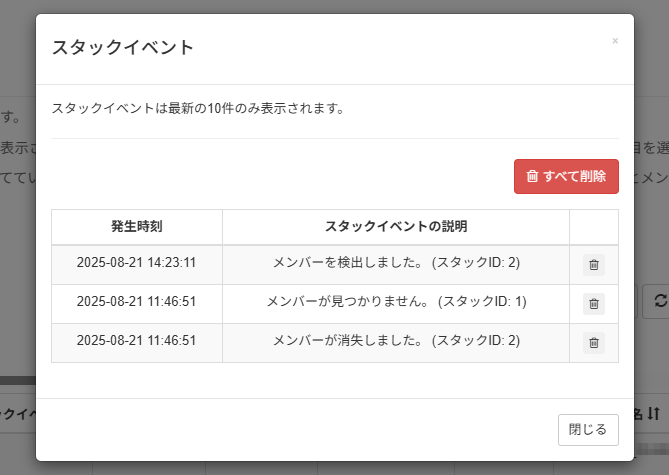Remove the メンバーが消失しました event via trash icon
Image resolution: width=669 pixels, height=475 pixels.
click(x=594, y=343)
